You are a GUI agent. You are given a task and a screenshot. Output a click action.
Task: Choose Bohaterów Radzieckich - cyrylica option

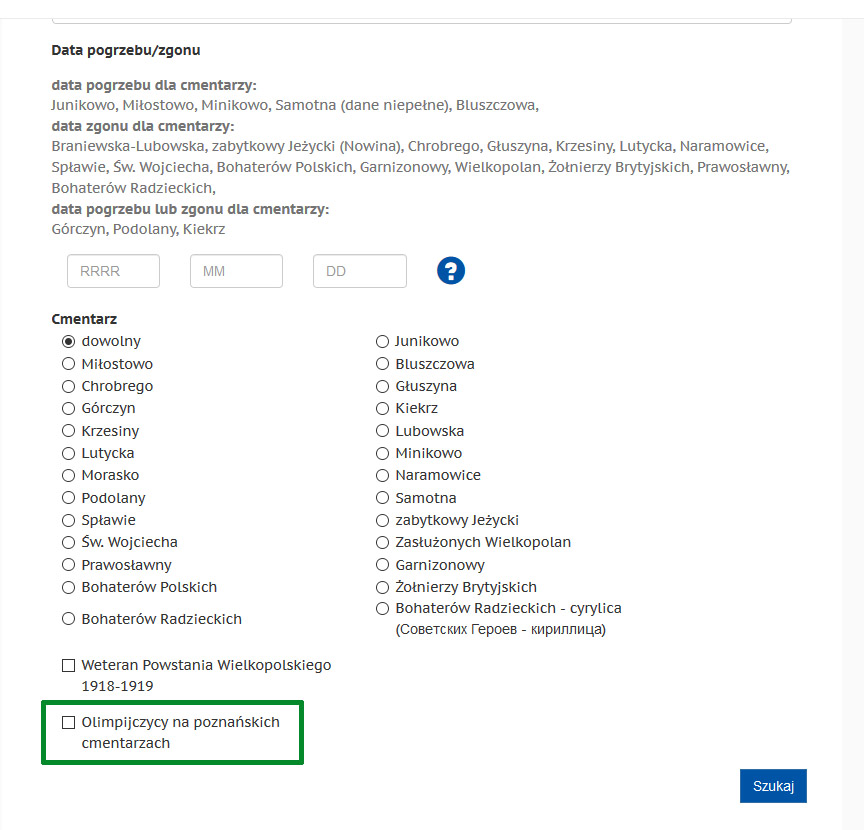coord(382,608)
